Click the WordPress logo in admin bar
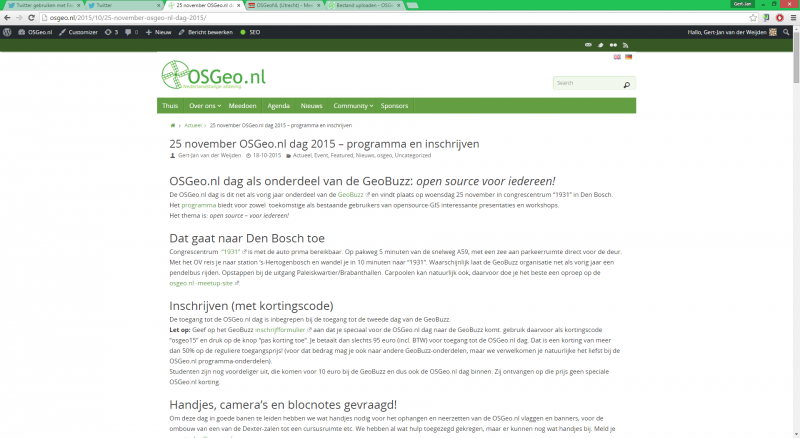 pyautogui.click(x=8, y=32)
